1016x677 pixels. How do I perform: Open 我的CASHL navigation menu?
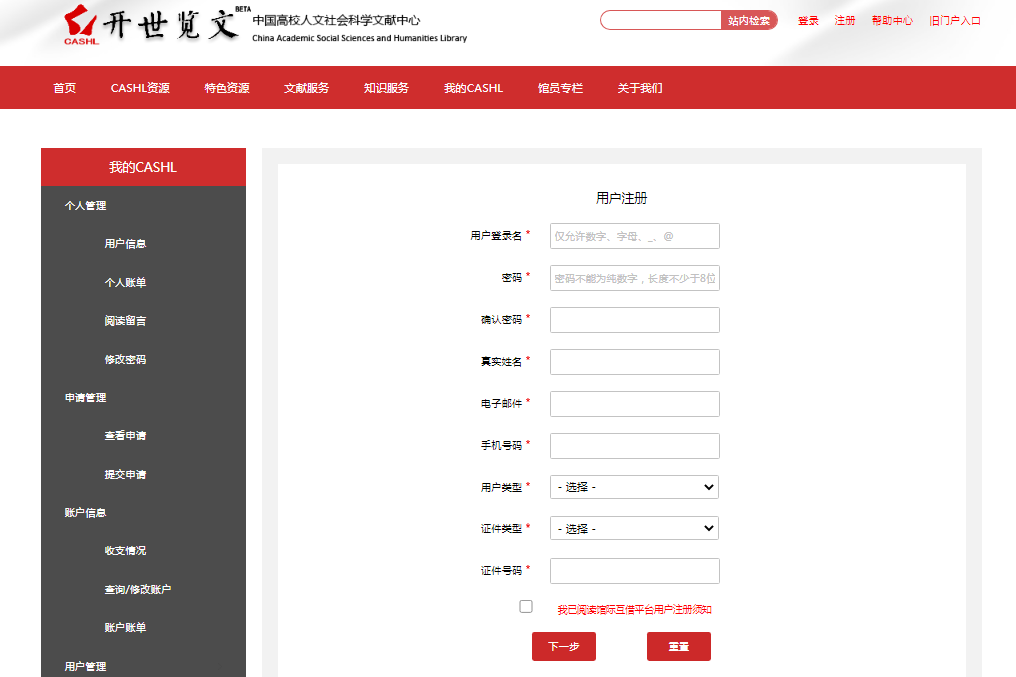pos(473,88)
